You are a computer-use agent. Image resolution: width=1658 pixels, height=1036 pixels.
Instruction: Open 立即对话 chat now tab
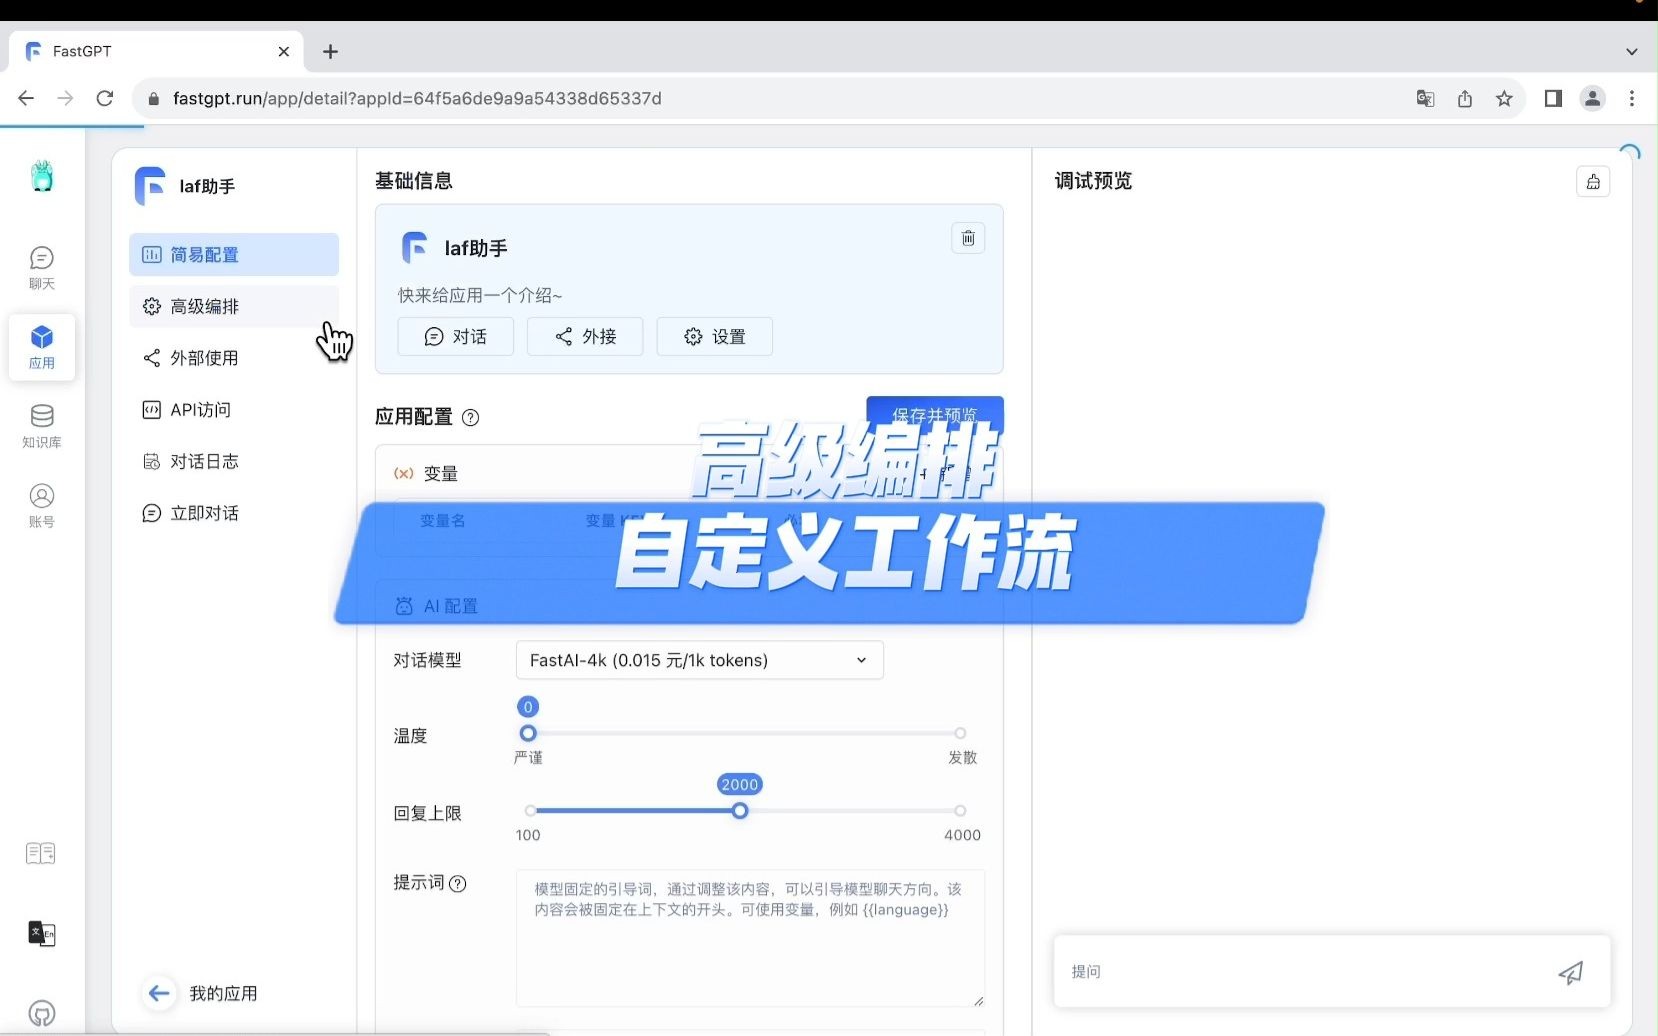coord(234,513)
